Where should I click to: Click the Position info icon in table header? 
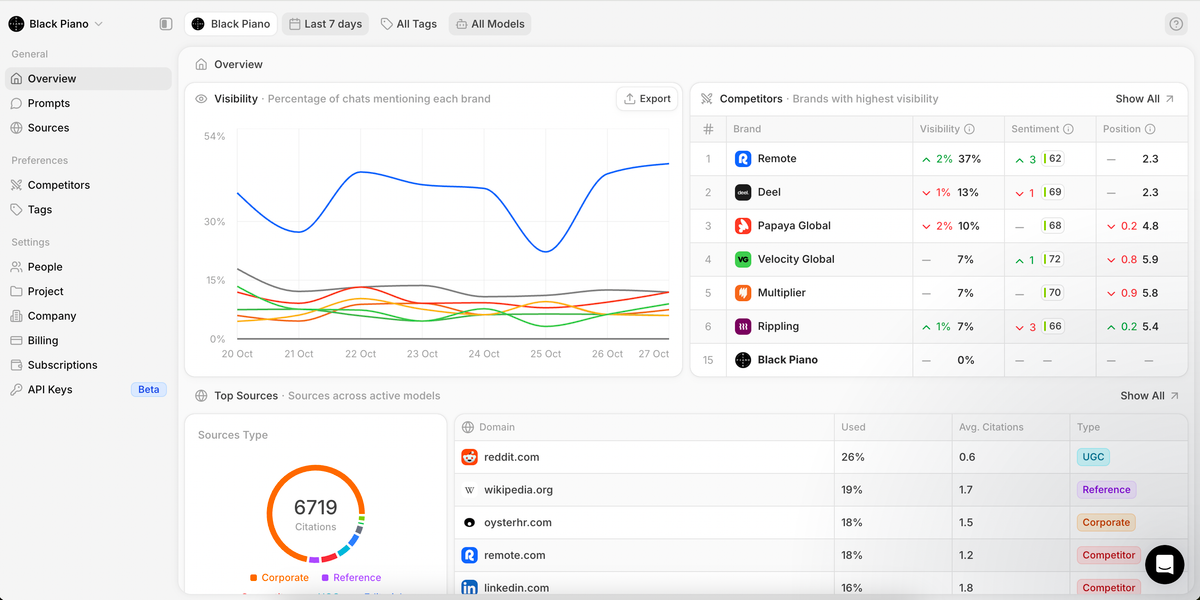[x=1150, y=129]
